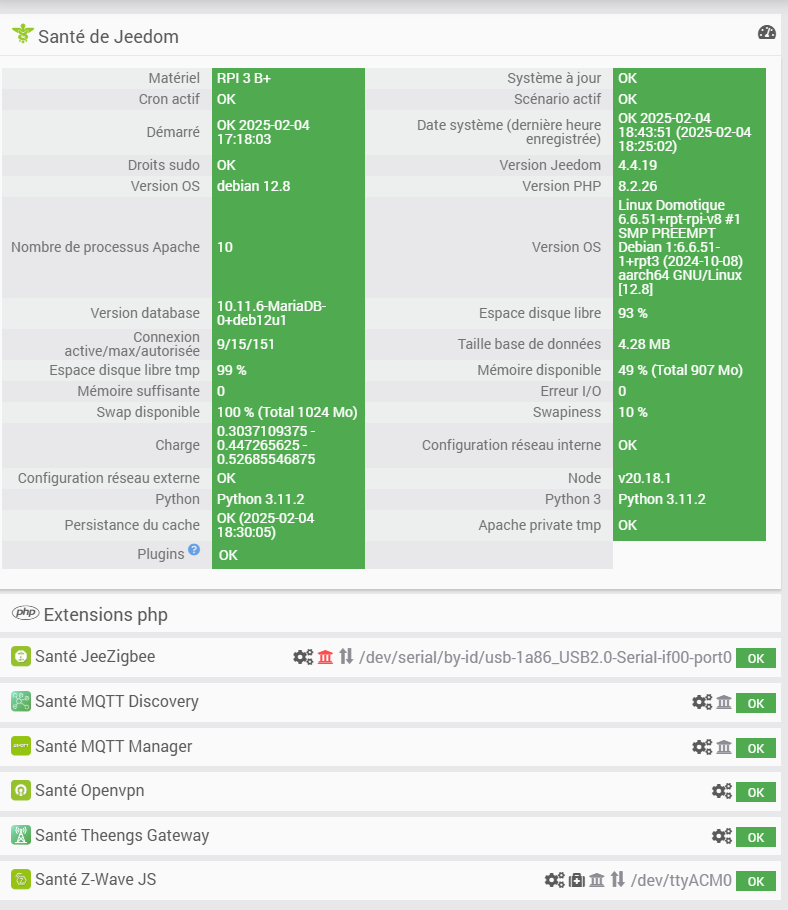788x910 pixels.
Task: Click the blue help icon beside Plugins
Action: [x=194, y=550]
